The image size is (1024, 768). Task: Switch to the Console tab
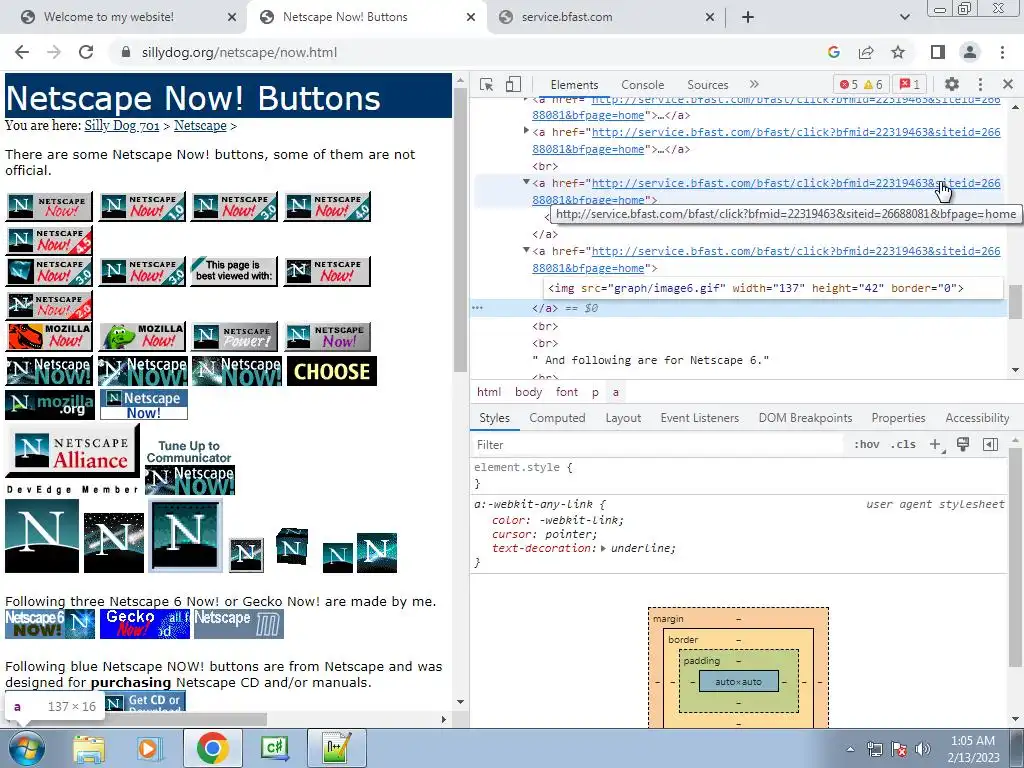pyautogui.click(x=643, y=85)
